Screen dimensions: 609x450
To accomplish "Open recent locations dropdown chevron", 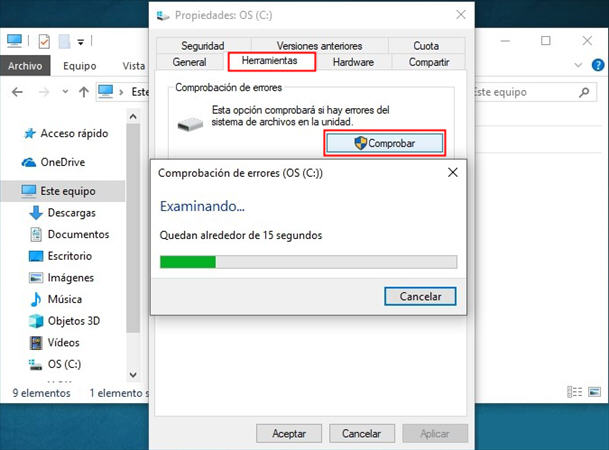I will coord(65,92).
